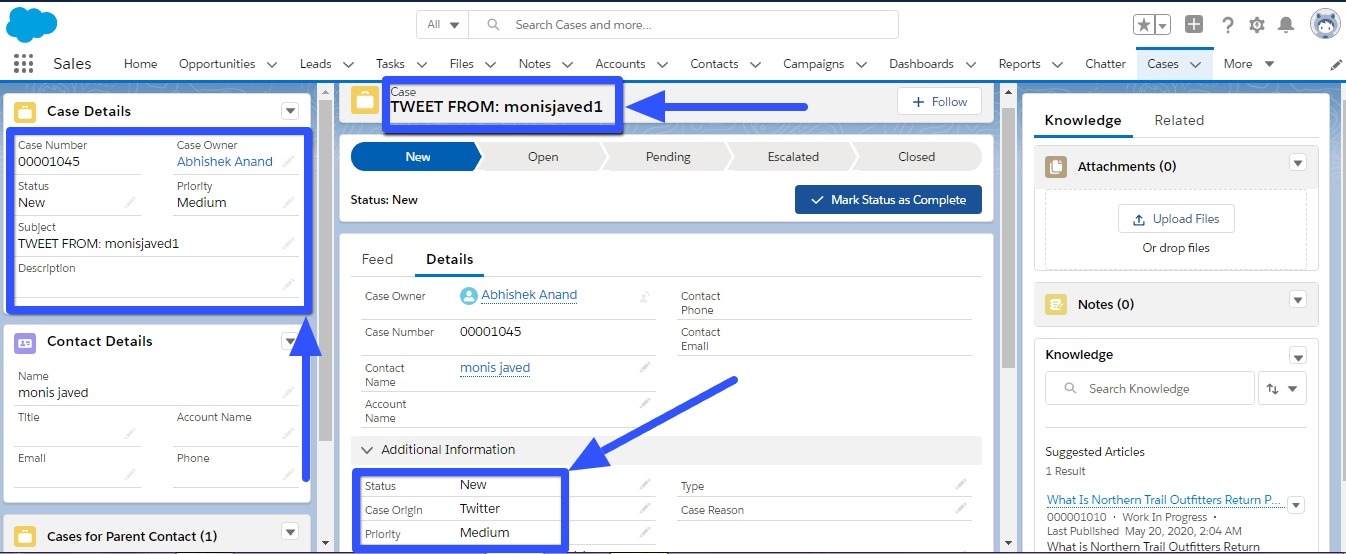The image size is (1346, 554).
Task: Edit Case Origin with pencil icon
Action: pos(645,509)
